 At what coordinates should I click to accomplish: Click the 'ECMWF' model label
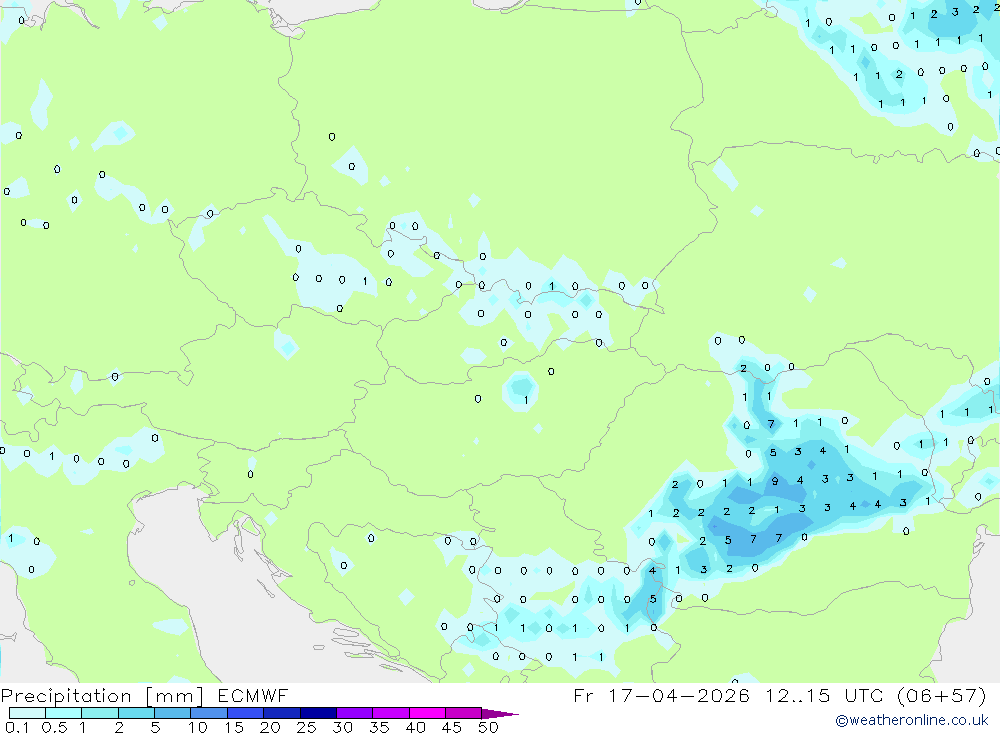click(253, 696)
